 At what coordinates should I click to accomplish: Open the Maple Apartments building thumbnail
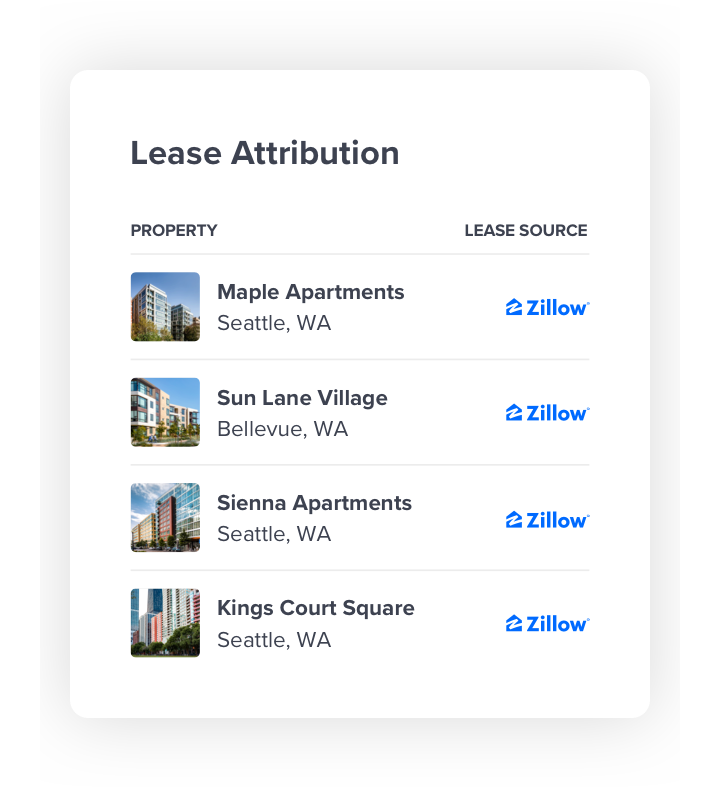coord(165,307)
